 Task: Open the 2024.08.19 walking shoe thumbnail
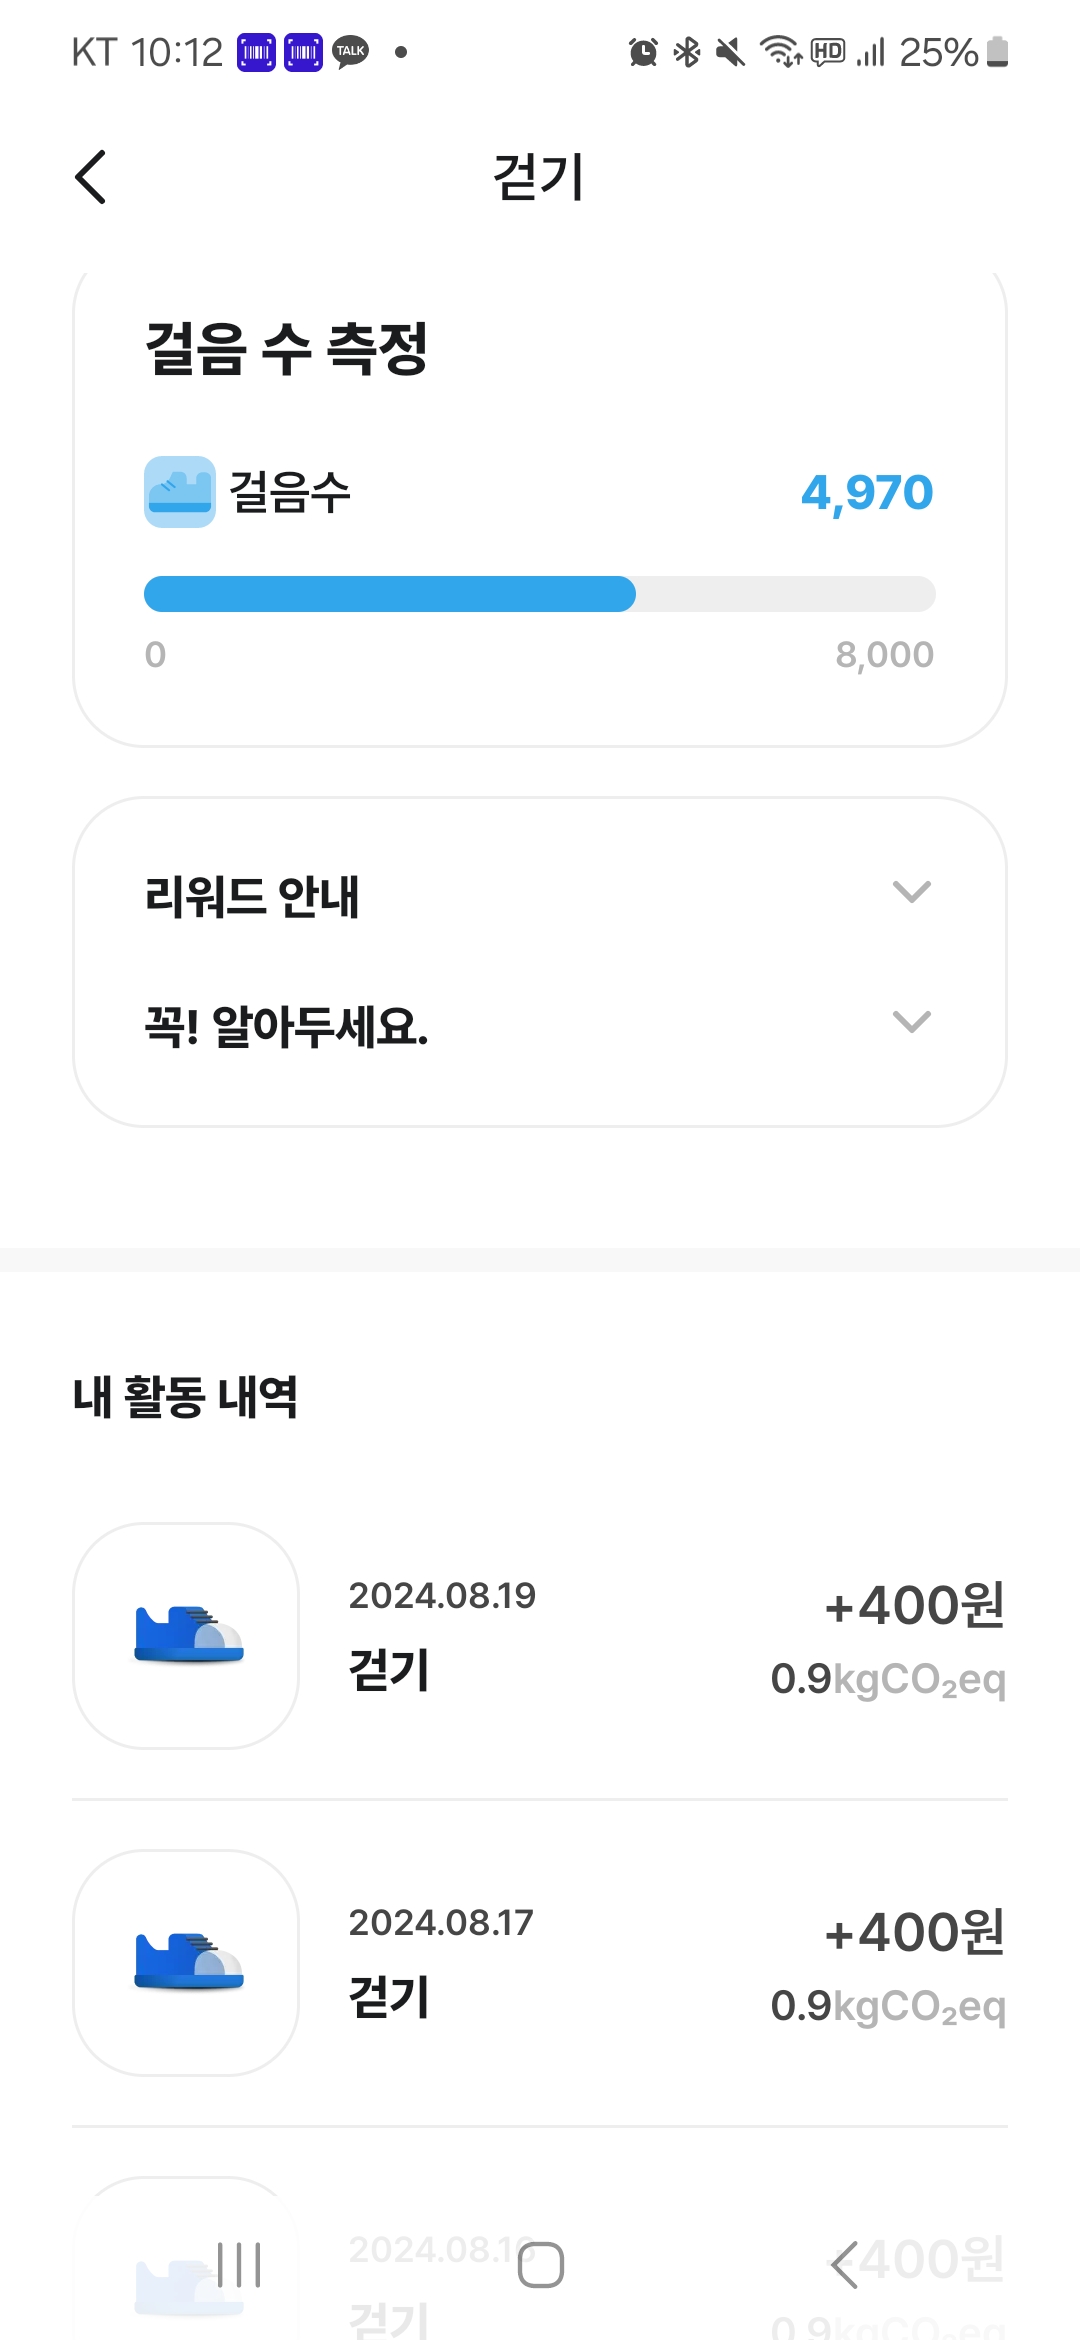coord(186,1636)
